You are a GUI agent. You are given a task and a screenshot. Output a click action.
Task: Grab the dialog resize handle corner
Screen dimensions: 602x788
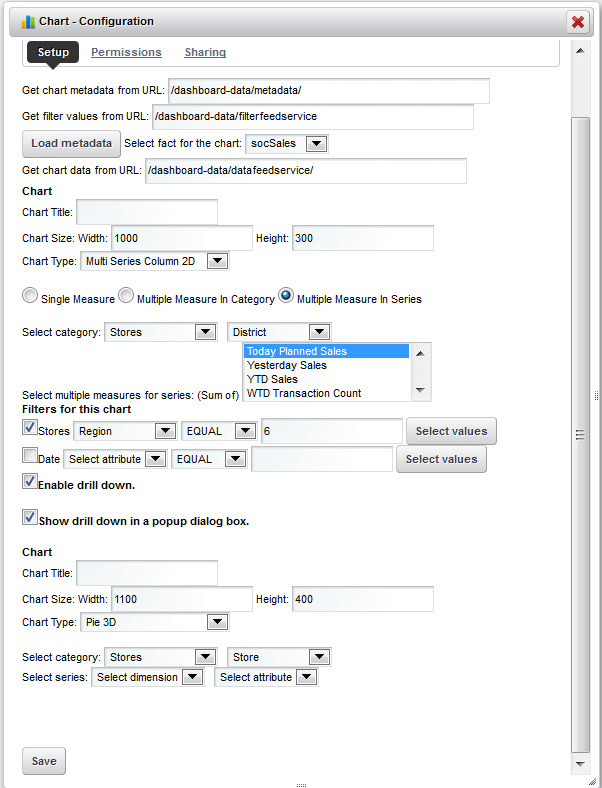coord(593,780)
